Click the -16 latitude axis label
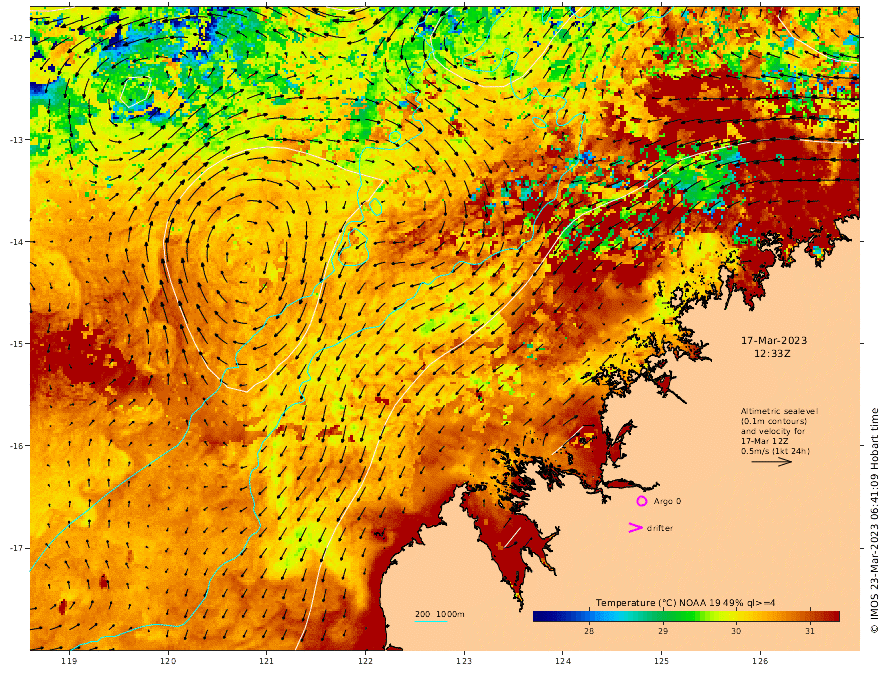 [x=16, y=446]
